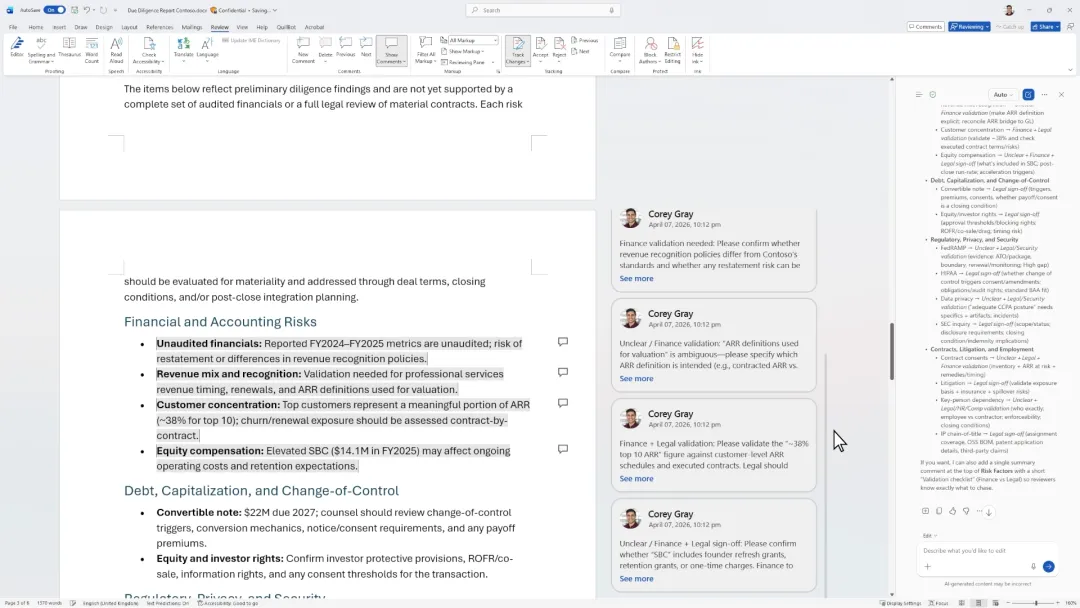Run Spelling and Grammar check
Viewport: 1080px width, 608px height.
[x=41, y=50]
